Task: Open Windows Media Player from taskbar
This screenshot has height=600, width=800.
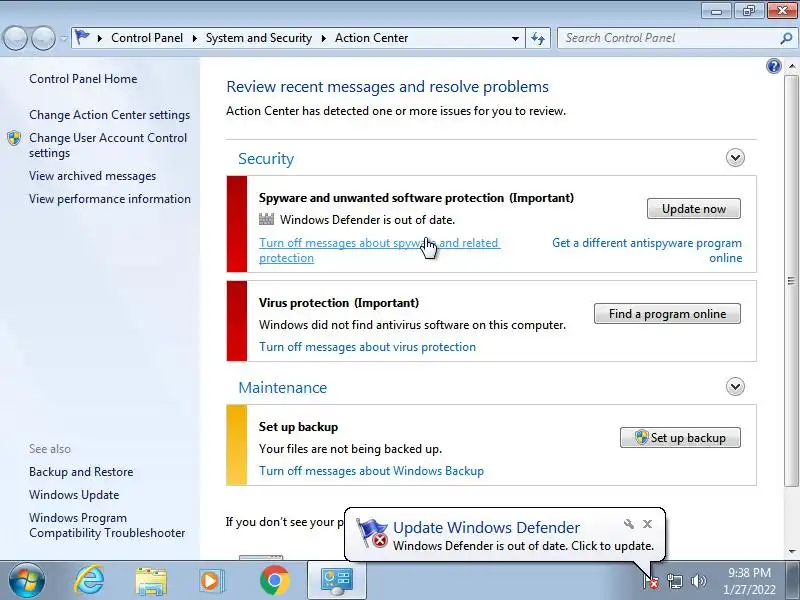Action: pyautogui.click(x=211, y=581)
